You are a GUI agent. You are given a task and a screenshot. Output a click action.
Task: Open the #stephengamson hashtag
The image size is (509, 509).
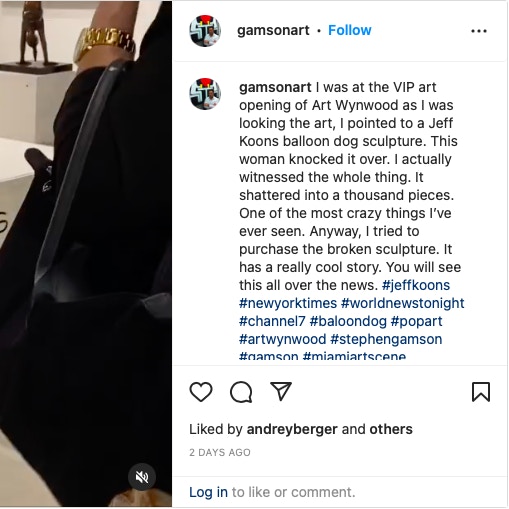click(x=386, y=339)
